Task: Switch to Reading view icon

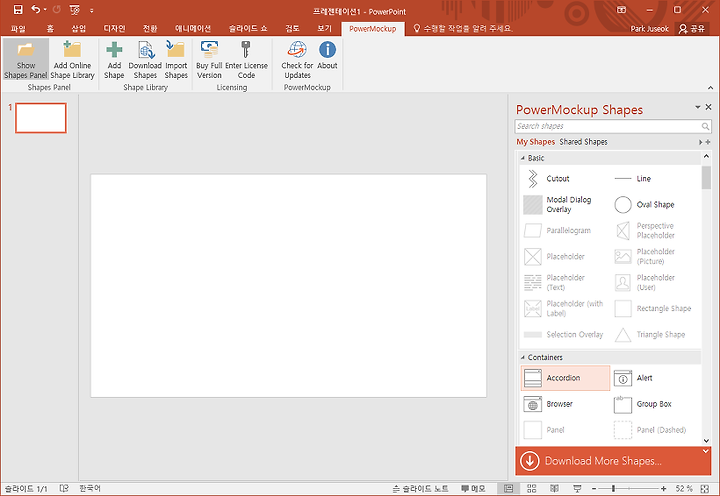Action: [x=554, y=489]
